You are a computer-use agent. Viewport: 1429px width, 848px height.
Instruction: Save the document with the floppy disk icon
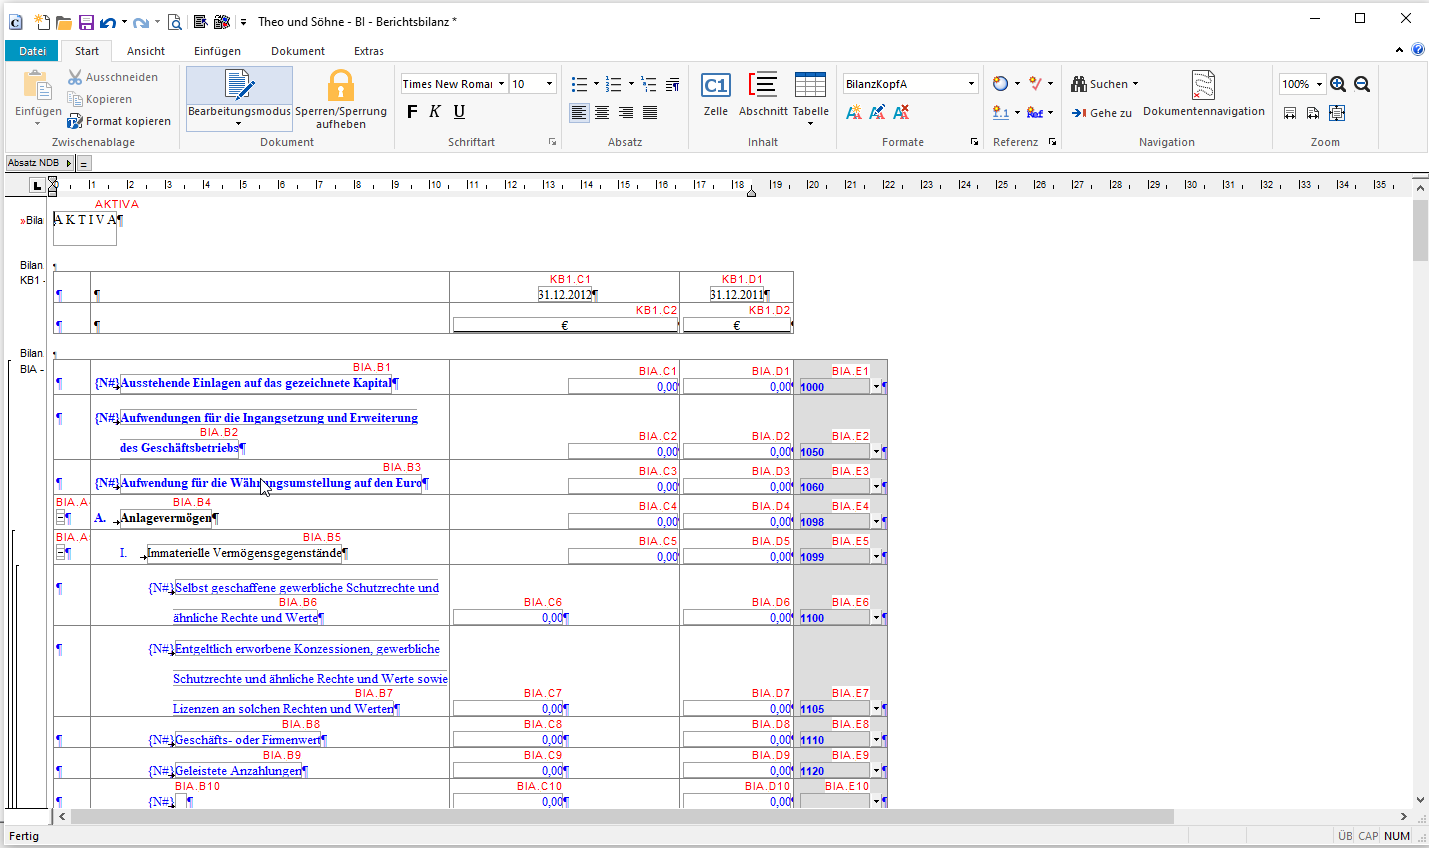point(86,22)
